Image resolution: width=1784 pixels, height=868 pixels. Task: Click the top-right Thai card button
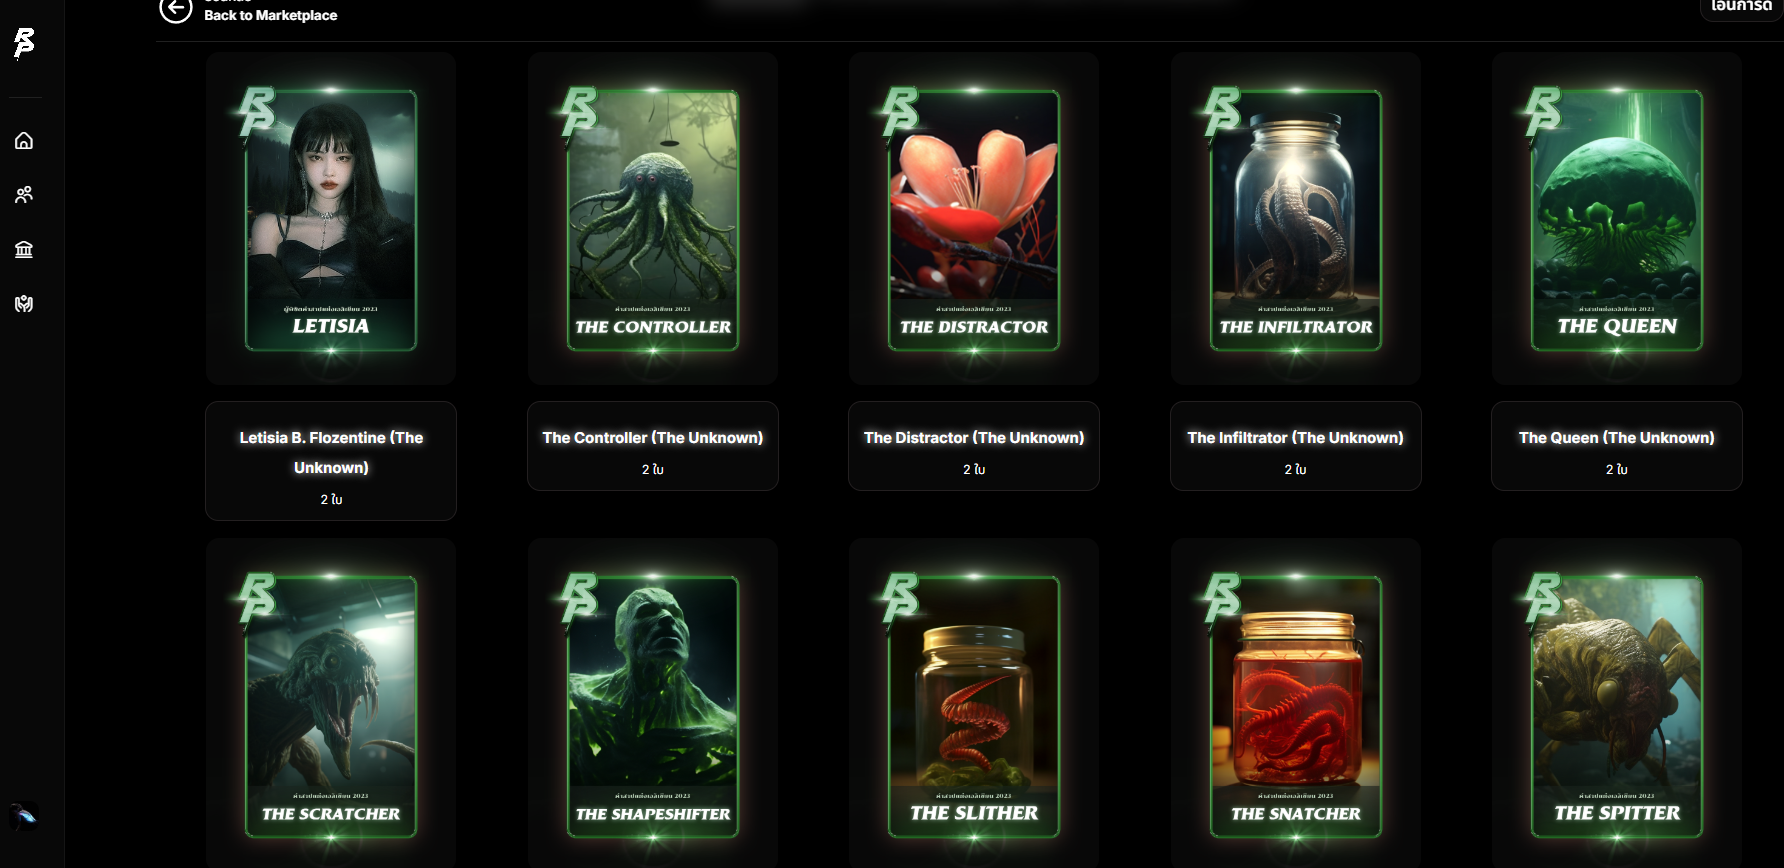point(1741,8)
